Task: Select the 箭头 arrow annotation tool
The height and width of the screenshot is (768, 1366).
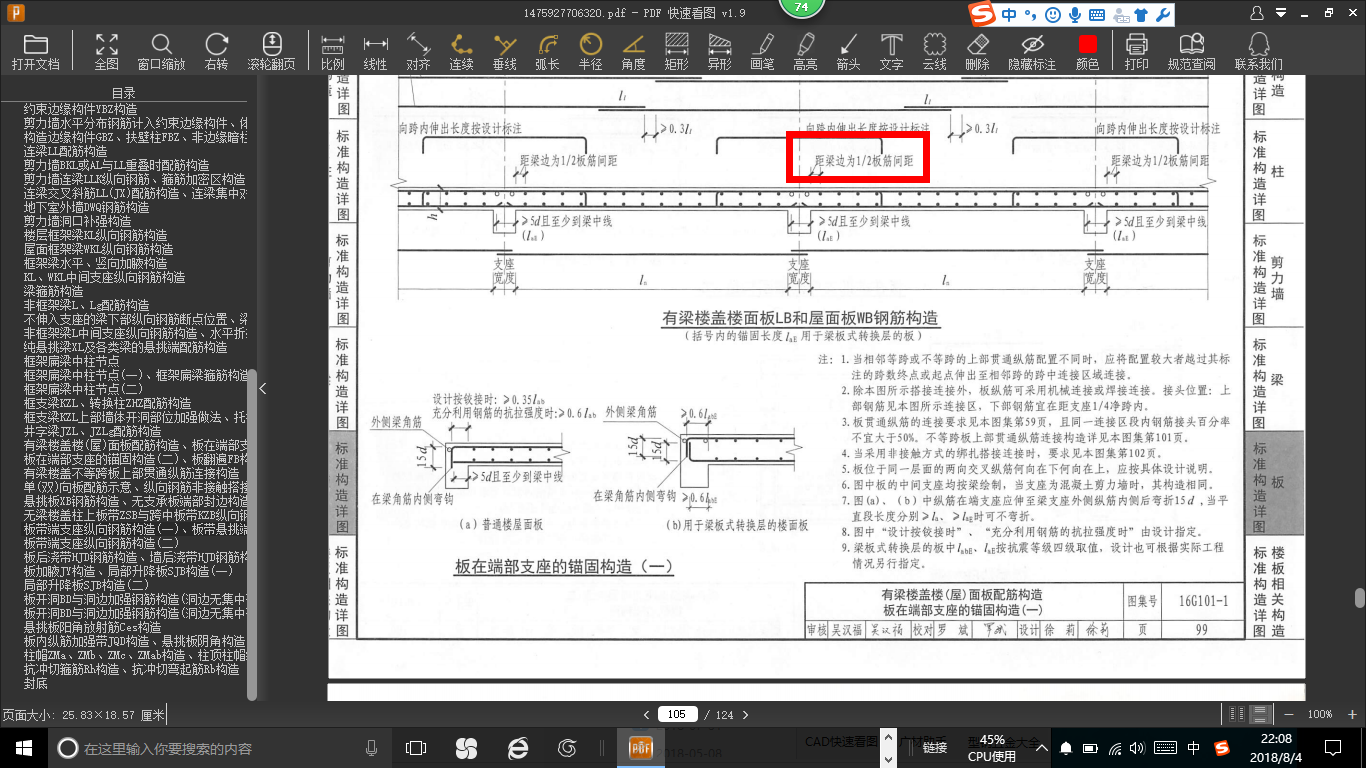Action: [x=848, y=51]
